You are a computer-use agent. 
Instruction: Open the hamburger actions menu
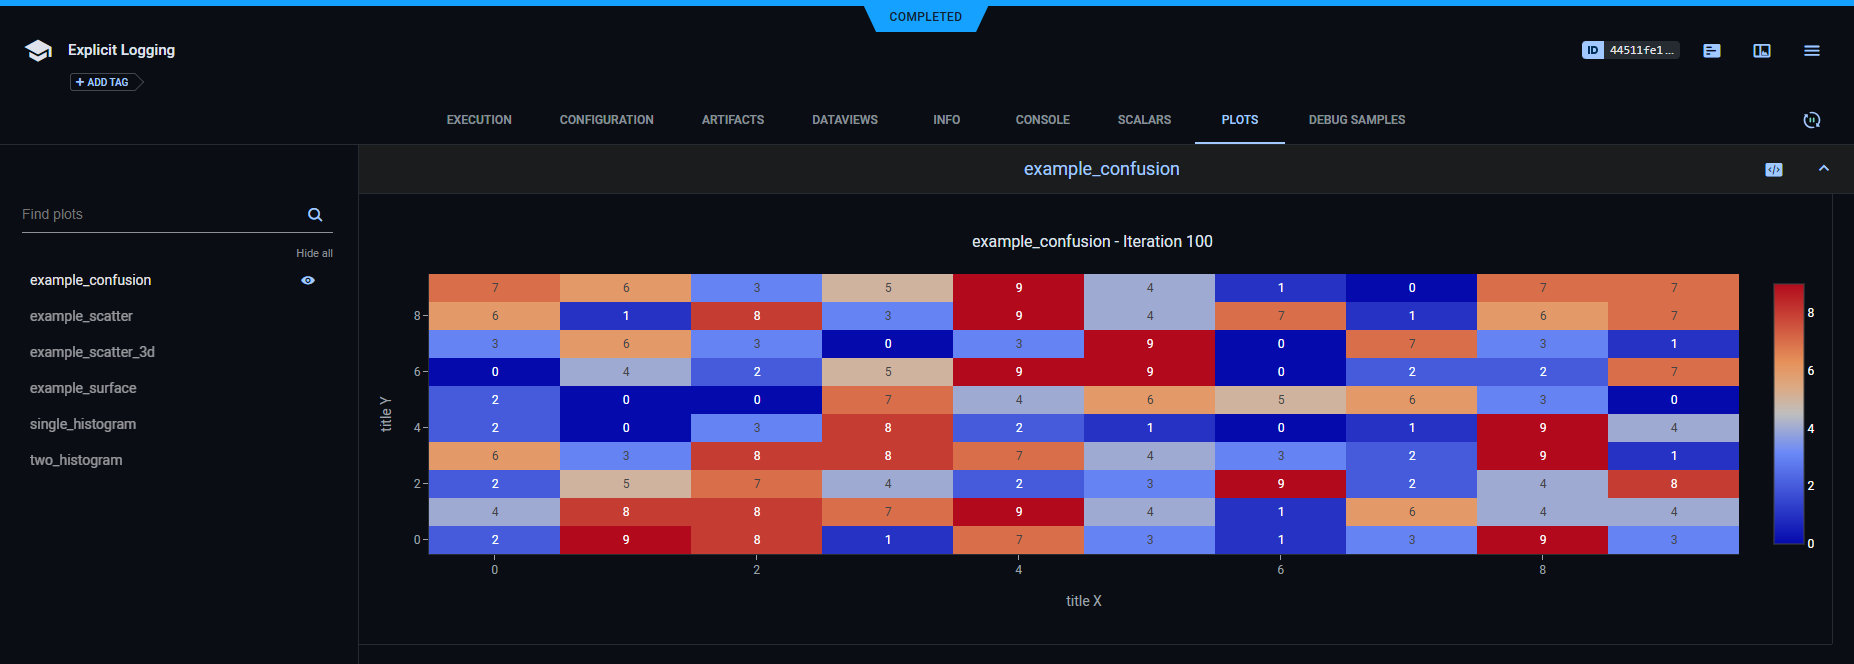pos(1812,50)
